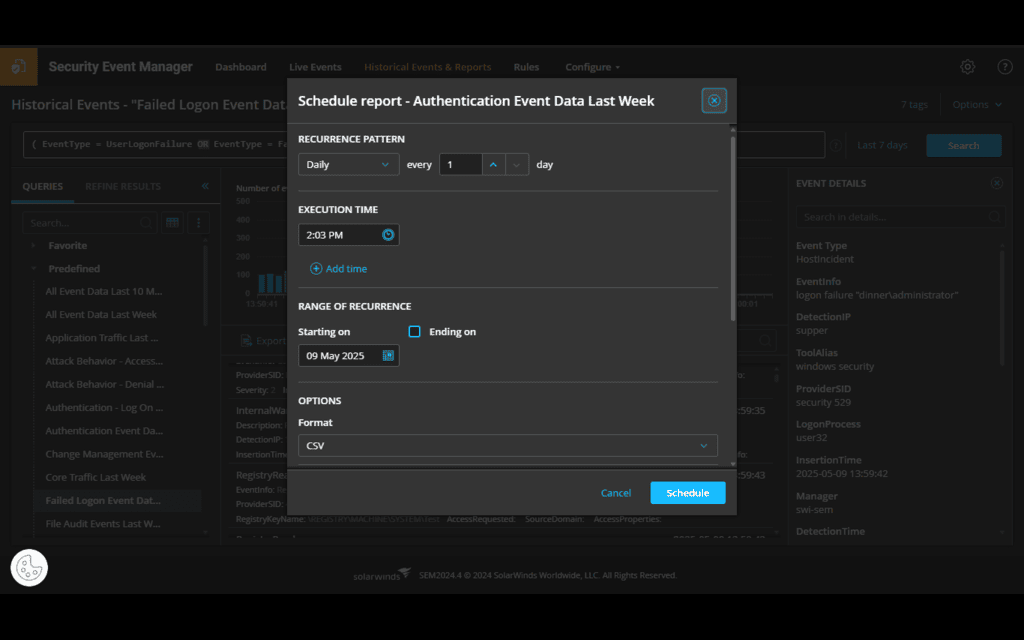The image size is (1024, 640).
Task: Open the Rules menu item
Action: coord(526,66)
